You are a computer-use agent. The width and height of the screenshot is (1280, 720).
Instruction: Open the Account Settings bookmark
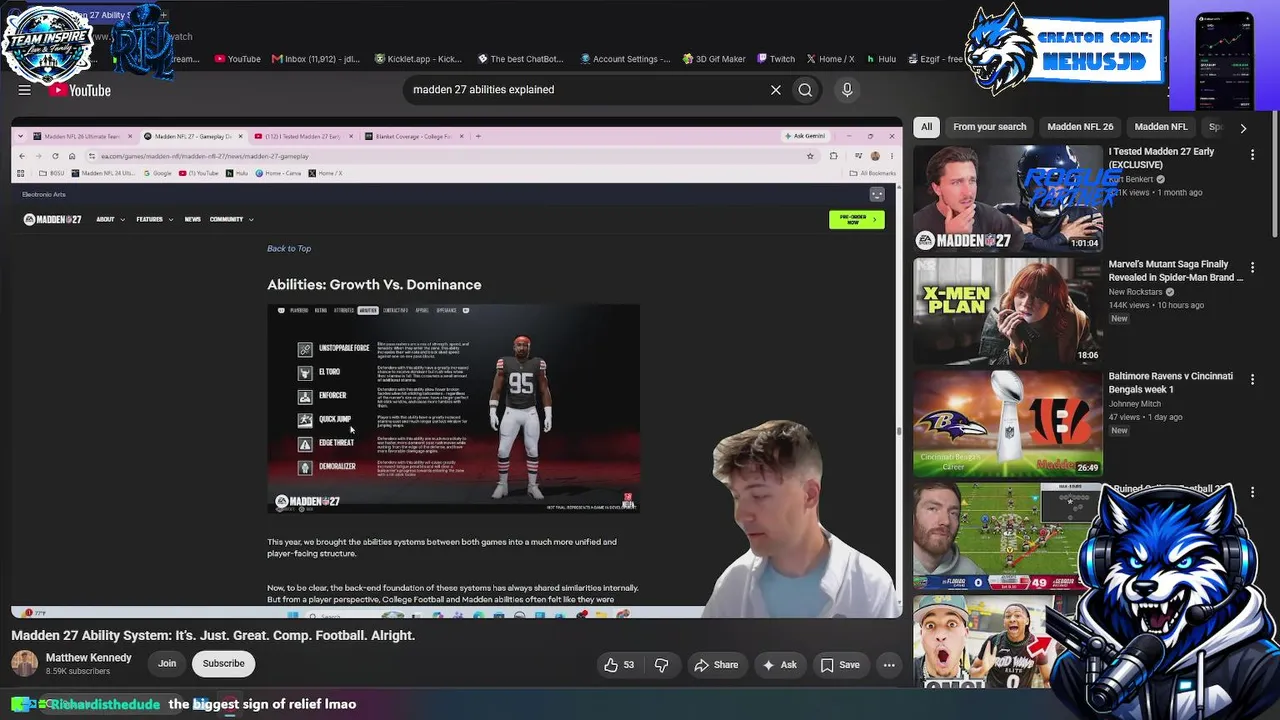click(x=625, y=59)
